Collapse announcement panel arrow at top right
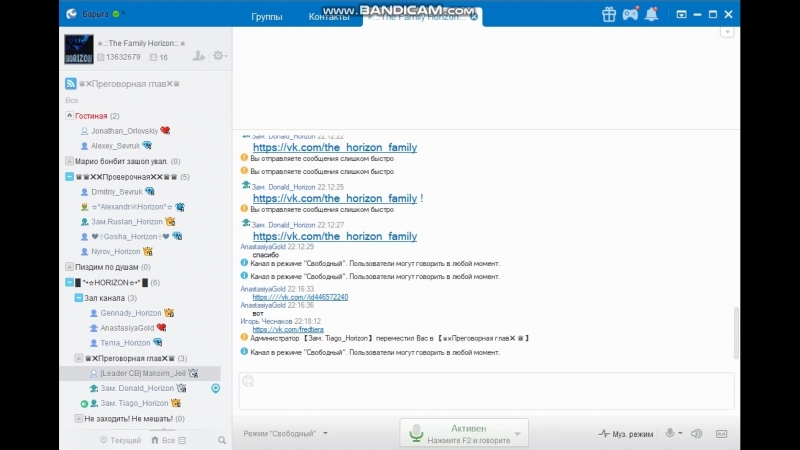 [727, 32]
